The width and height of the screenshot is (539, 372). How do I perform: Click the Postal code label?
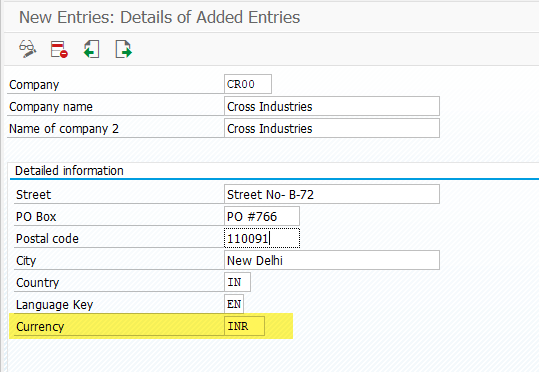click(47, 238)
